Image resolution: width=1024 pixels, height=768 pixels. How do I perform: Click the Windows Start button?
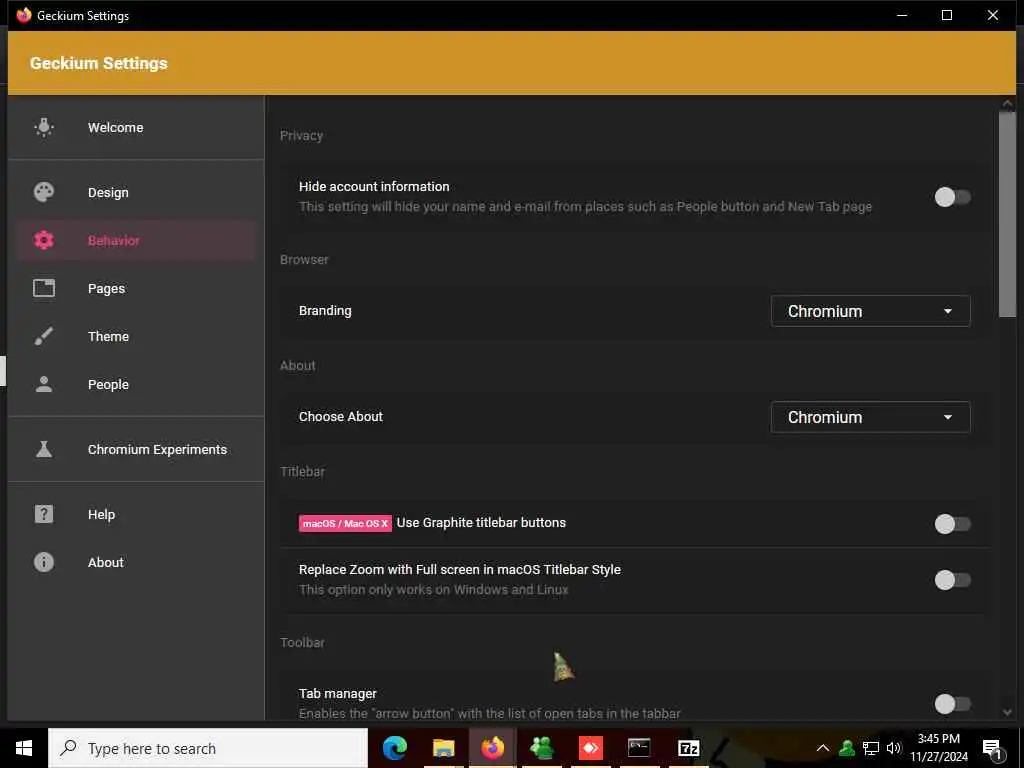24,748
